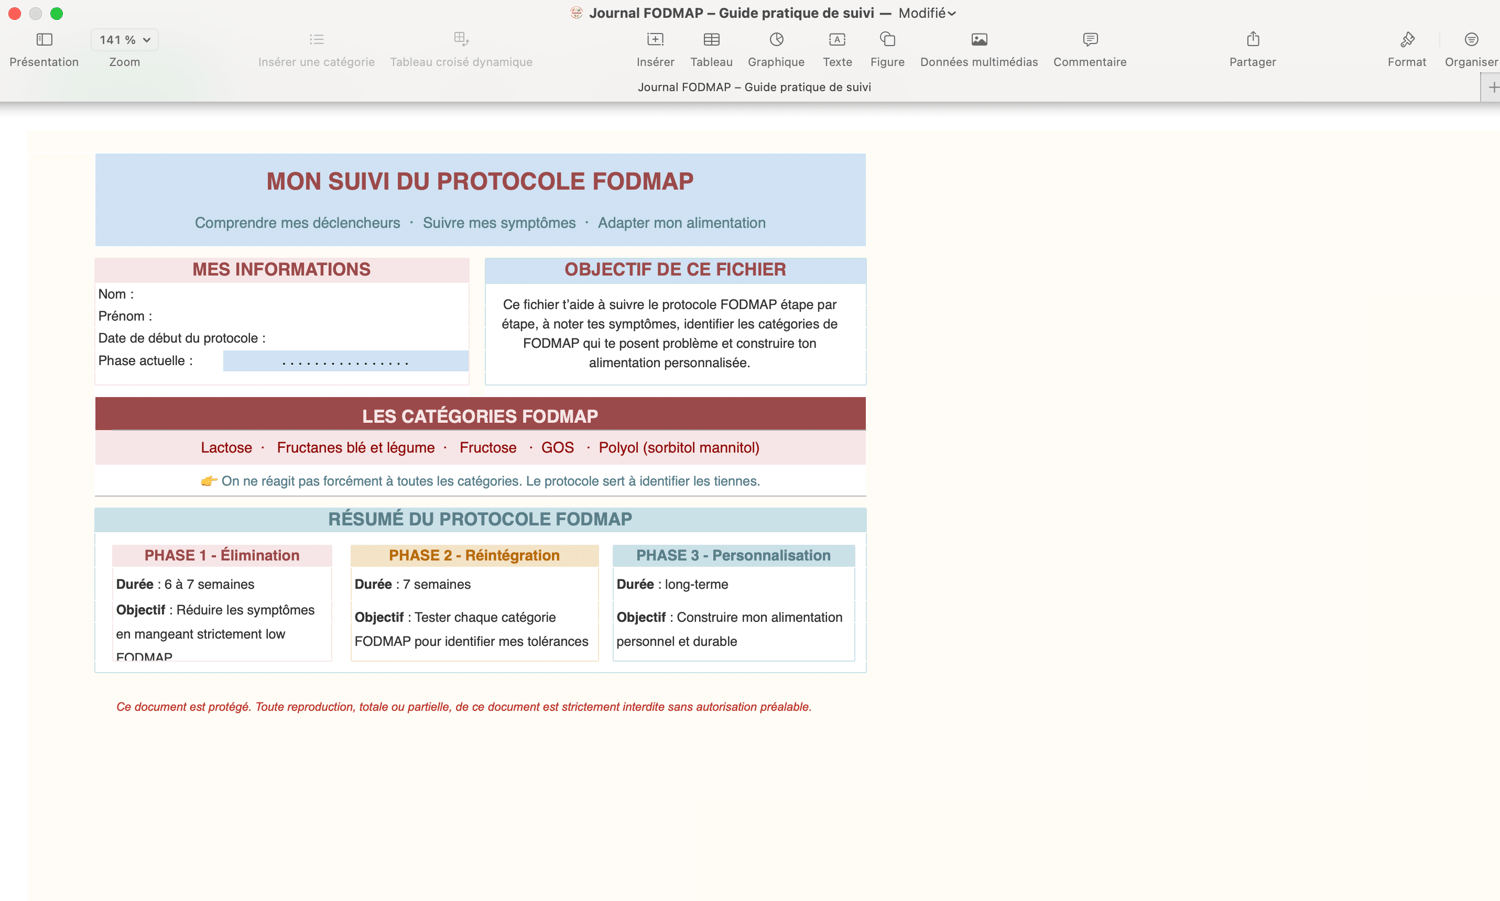Open the Présentation view options
The height and width of the screenshot is (901, 1500).
click(44, 40)
